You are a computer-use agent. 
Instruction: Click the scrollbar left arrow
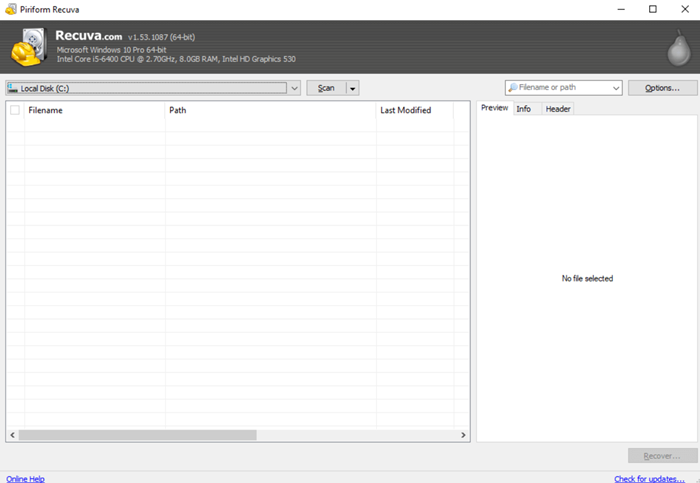[12, 435]
